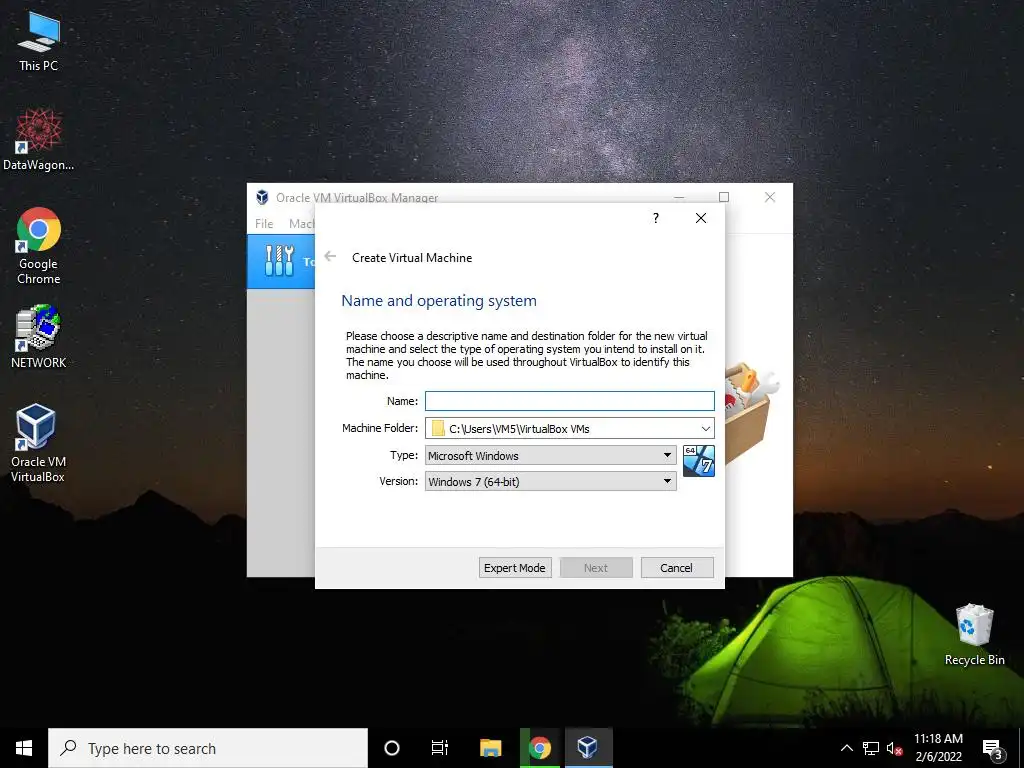Maximize the VirtualBox Manager window

click(x=724, y=197)
